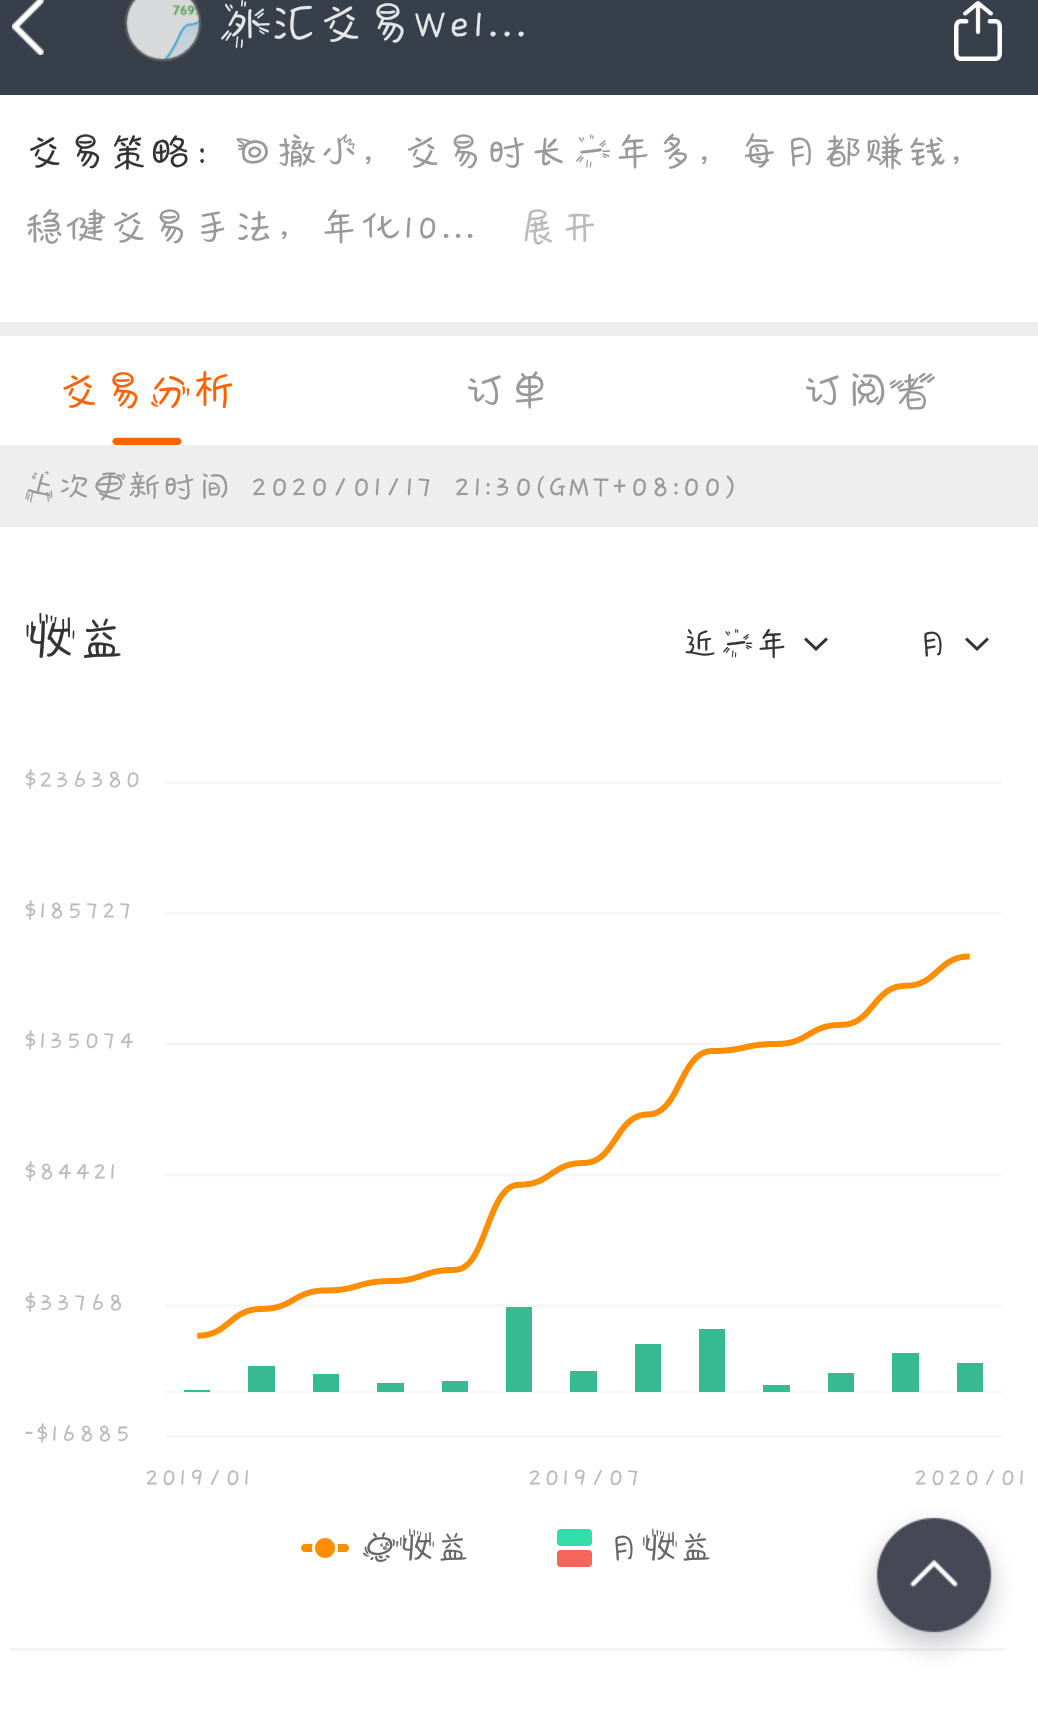Open the 月 interval dropdown
Screen dimensions: 1038x1709
(954, 644)
